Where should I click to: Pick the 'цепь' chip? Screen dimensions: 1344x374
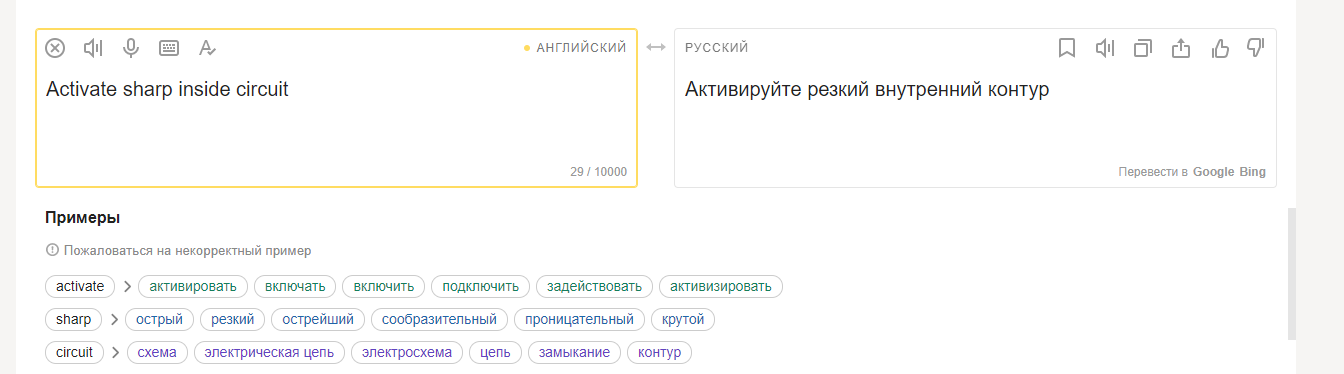pos(496,352)
